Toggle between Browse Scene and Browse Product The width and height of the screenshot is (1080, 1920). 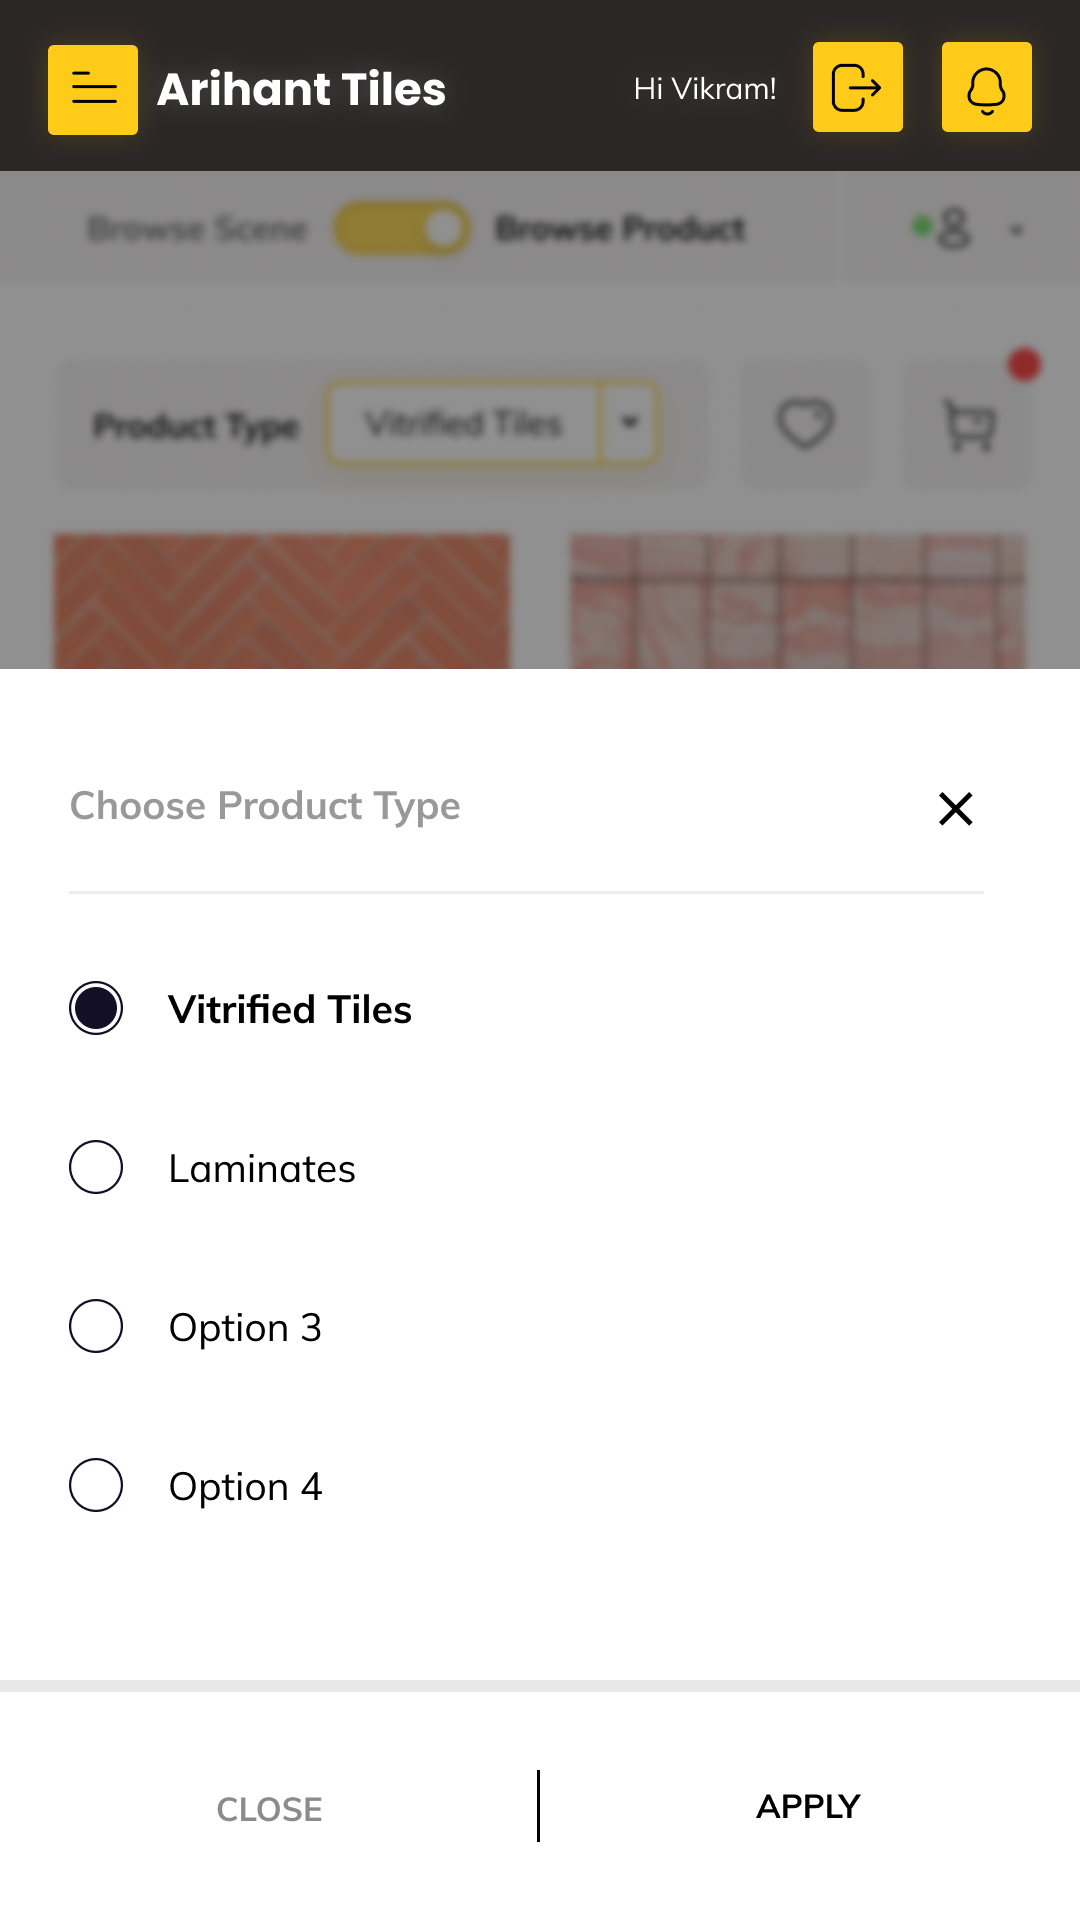coord(402,227)
